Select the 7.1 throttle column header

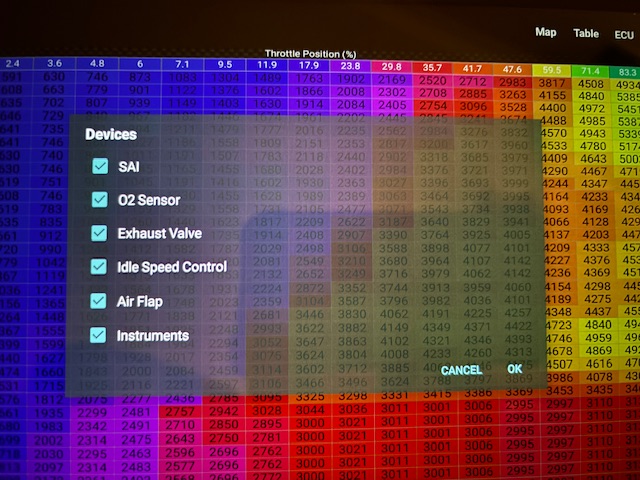182,65
